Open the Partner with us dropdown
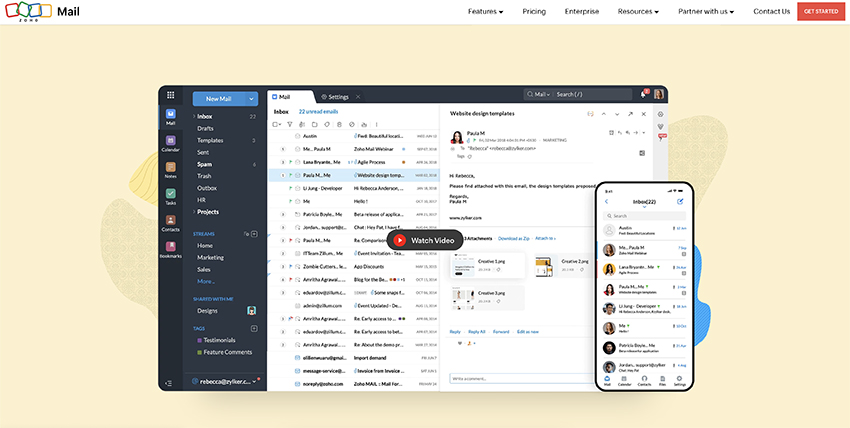Viewport: 850px width, 428px height. (706, 11)
